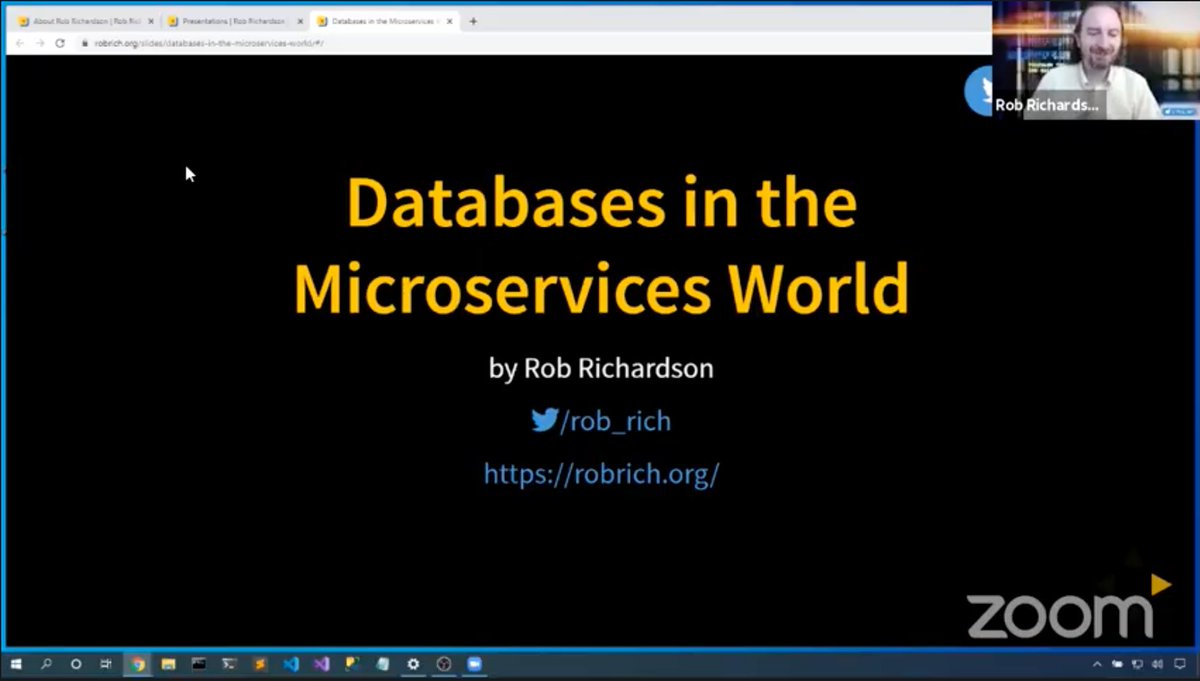Image resolution: width=1200 pixels, height=681 pixels.
Task: Click the Twitter bird icon on slide
Action: click(x=544, y=420)
